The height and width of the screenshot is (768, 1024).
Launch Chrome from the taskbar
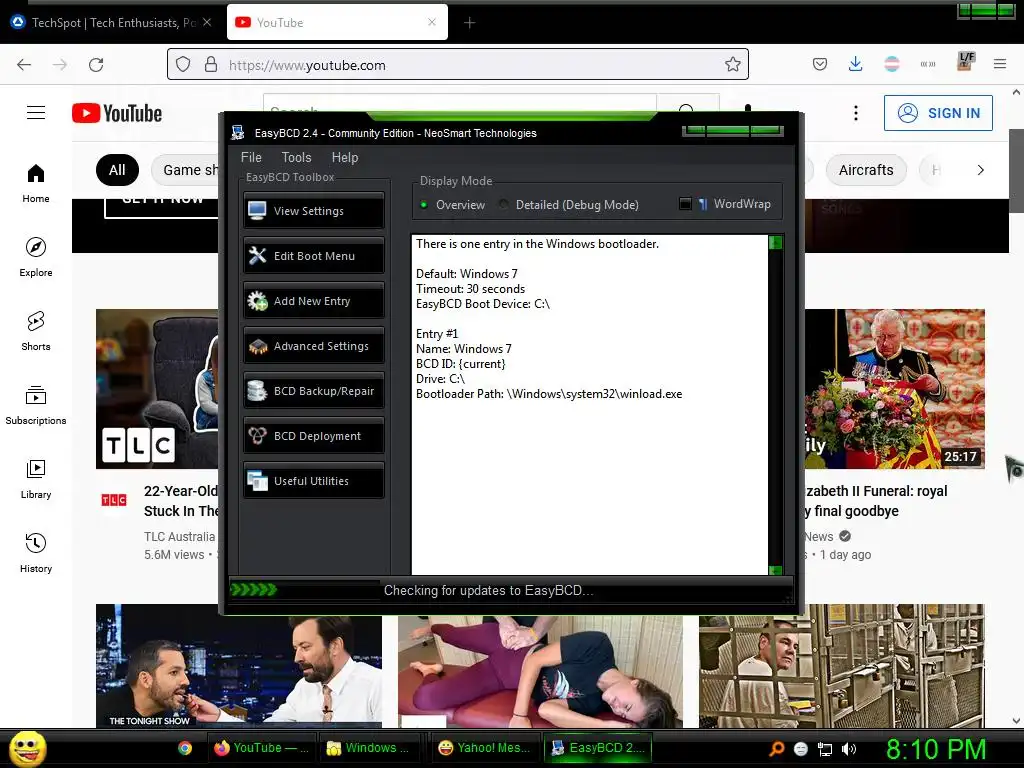[185, 748]
